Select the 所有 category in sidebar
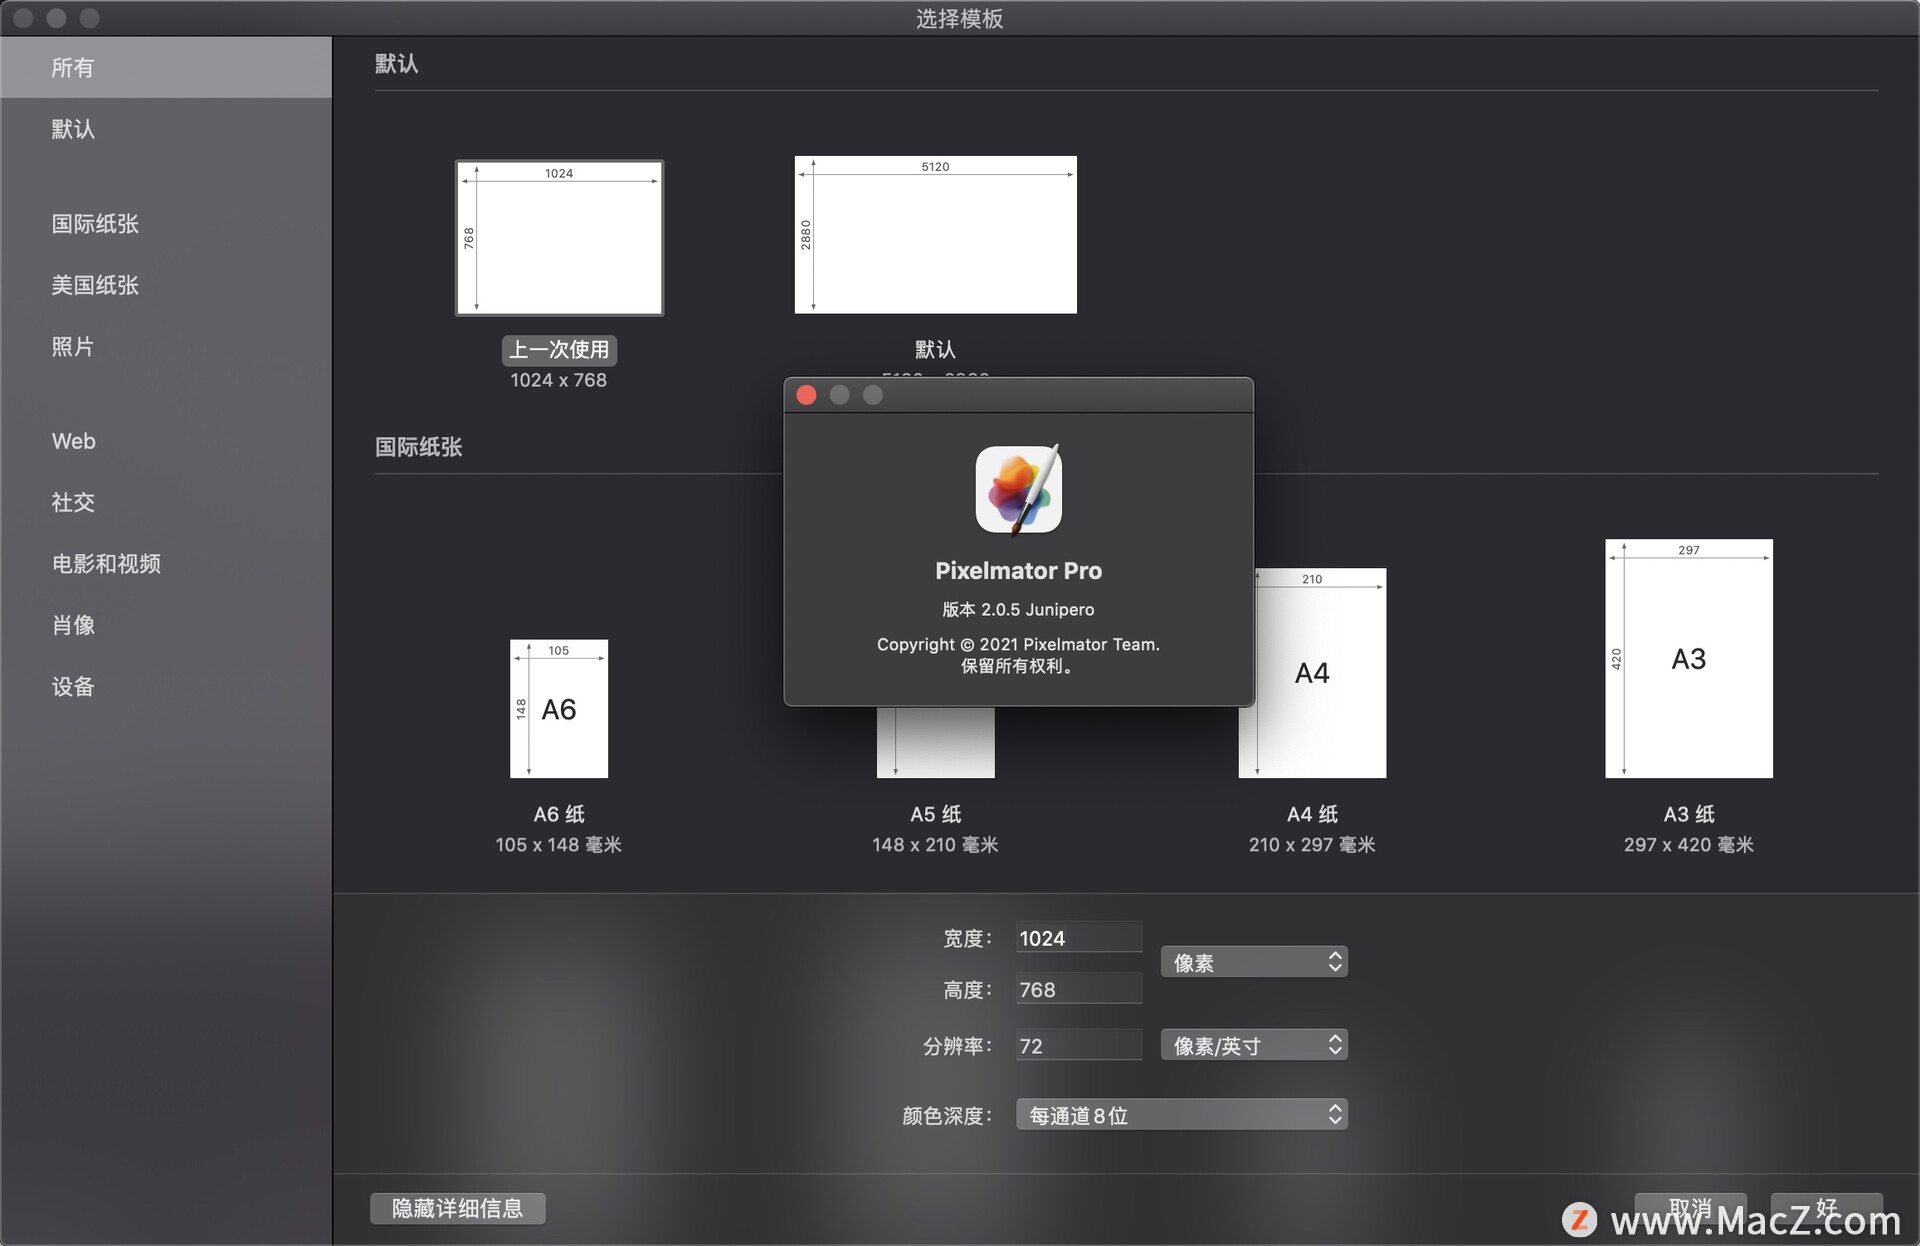This screenshot has width=1920, height=1246. pyautogui.click(x=166, y=67)
